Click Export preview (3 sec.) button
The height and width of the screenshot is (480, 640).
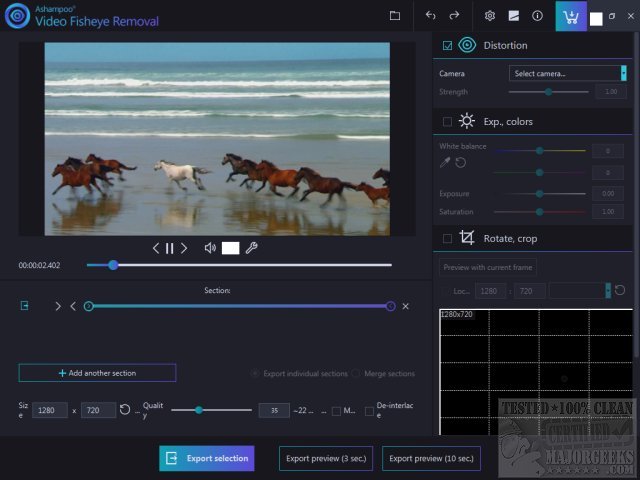325,458
